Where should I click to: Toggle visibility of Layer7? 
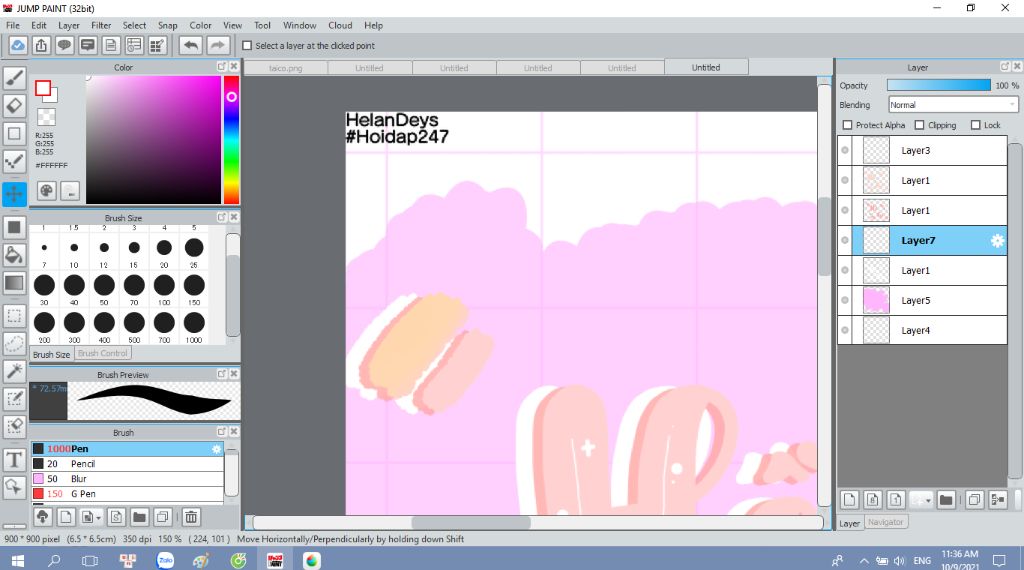tap(845, 240)
